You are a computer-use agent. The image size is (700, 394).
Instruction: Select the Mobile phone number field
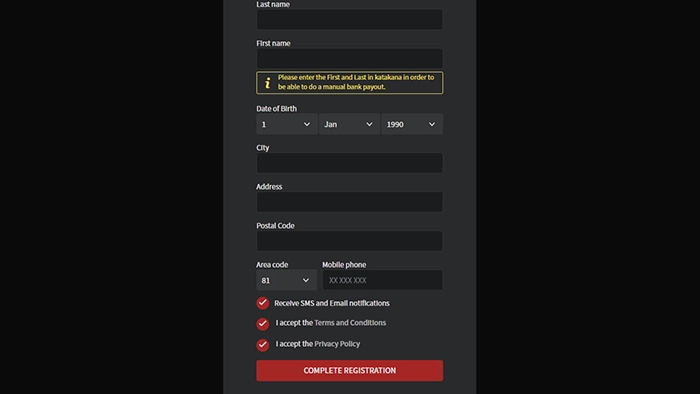pyautogui.click(x=383, y=280)
